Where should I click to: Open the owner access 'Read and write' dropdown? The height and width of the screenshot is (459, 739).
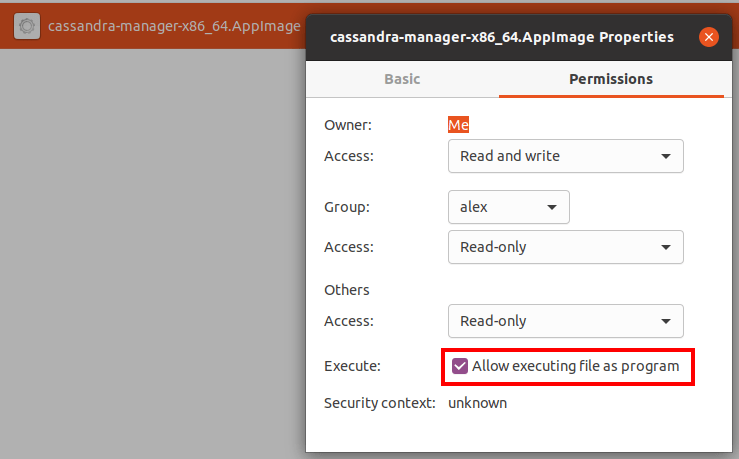[x=565, y=156]
